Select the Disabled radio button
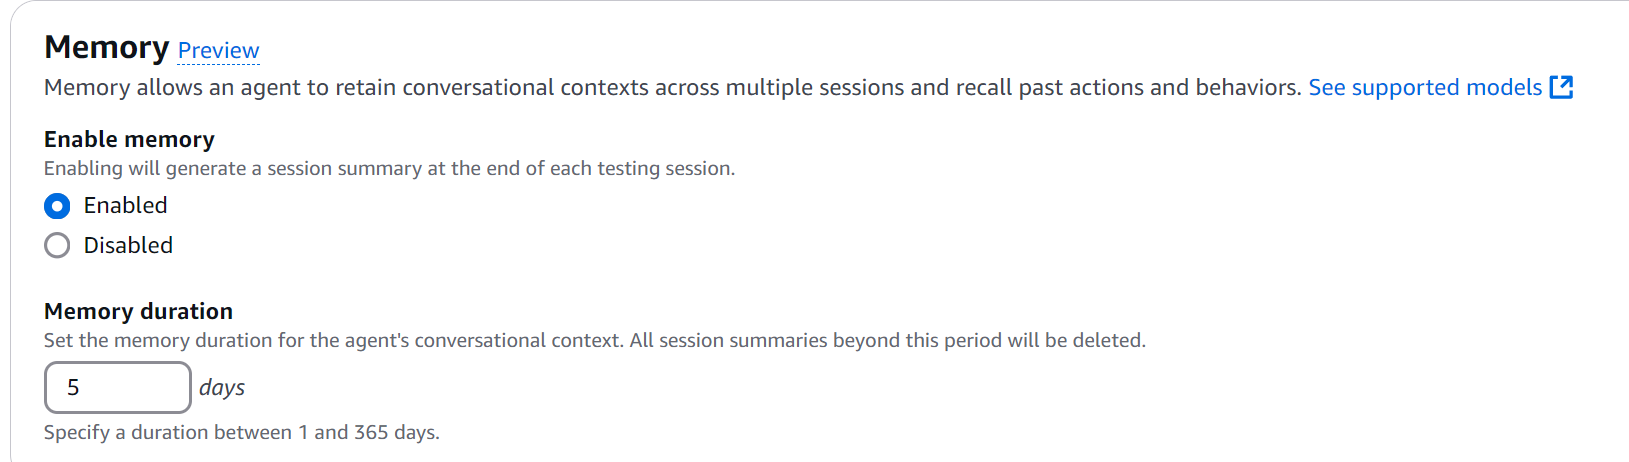The image size is (1629, 462). (57, 245)
